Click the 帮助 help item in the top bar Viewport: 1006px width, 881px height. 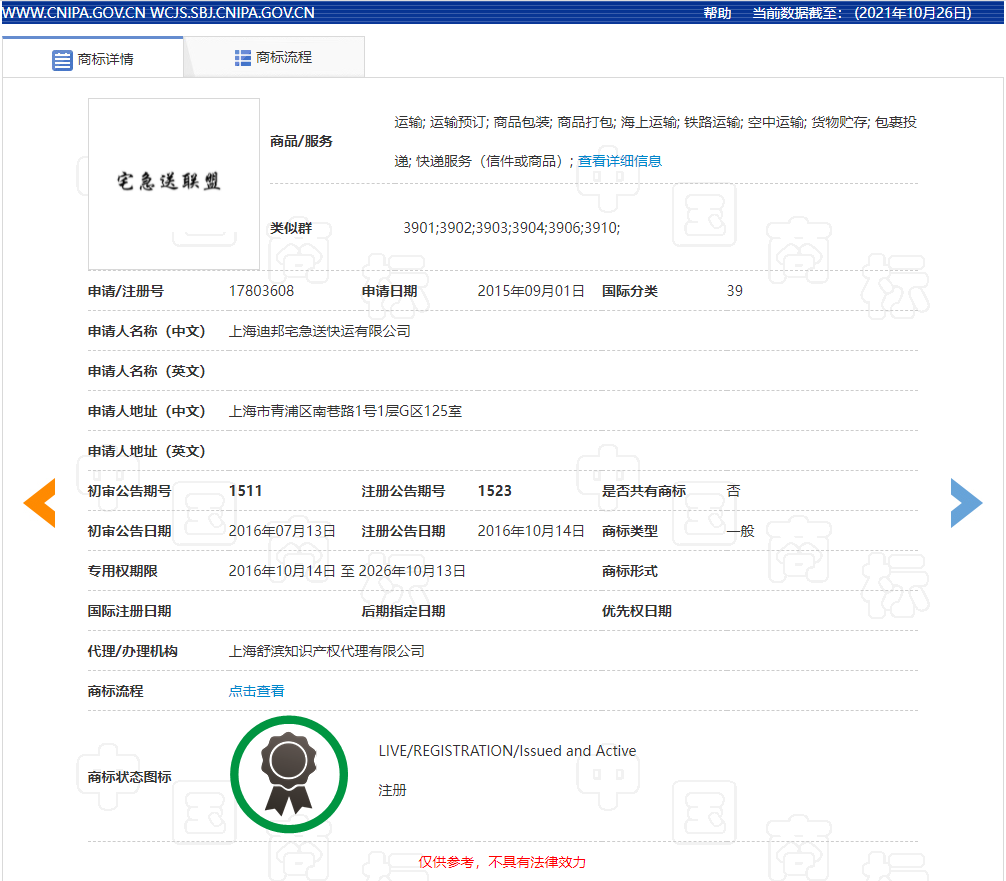click(x=716, y=13)
